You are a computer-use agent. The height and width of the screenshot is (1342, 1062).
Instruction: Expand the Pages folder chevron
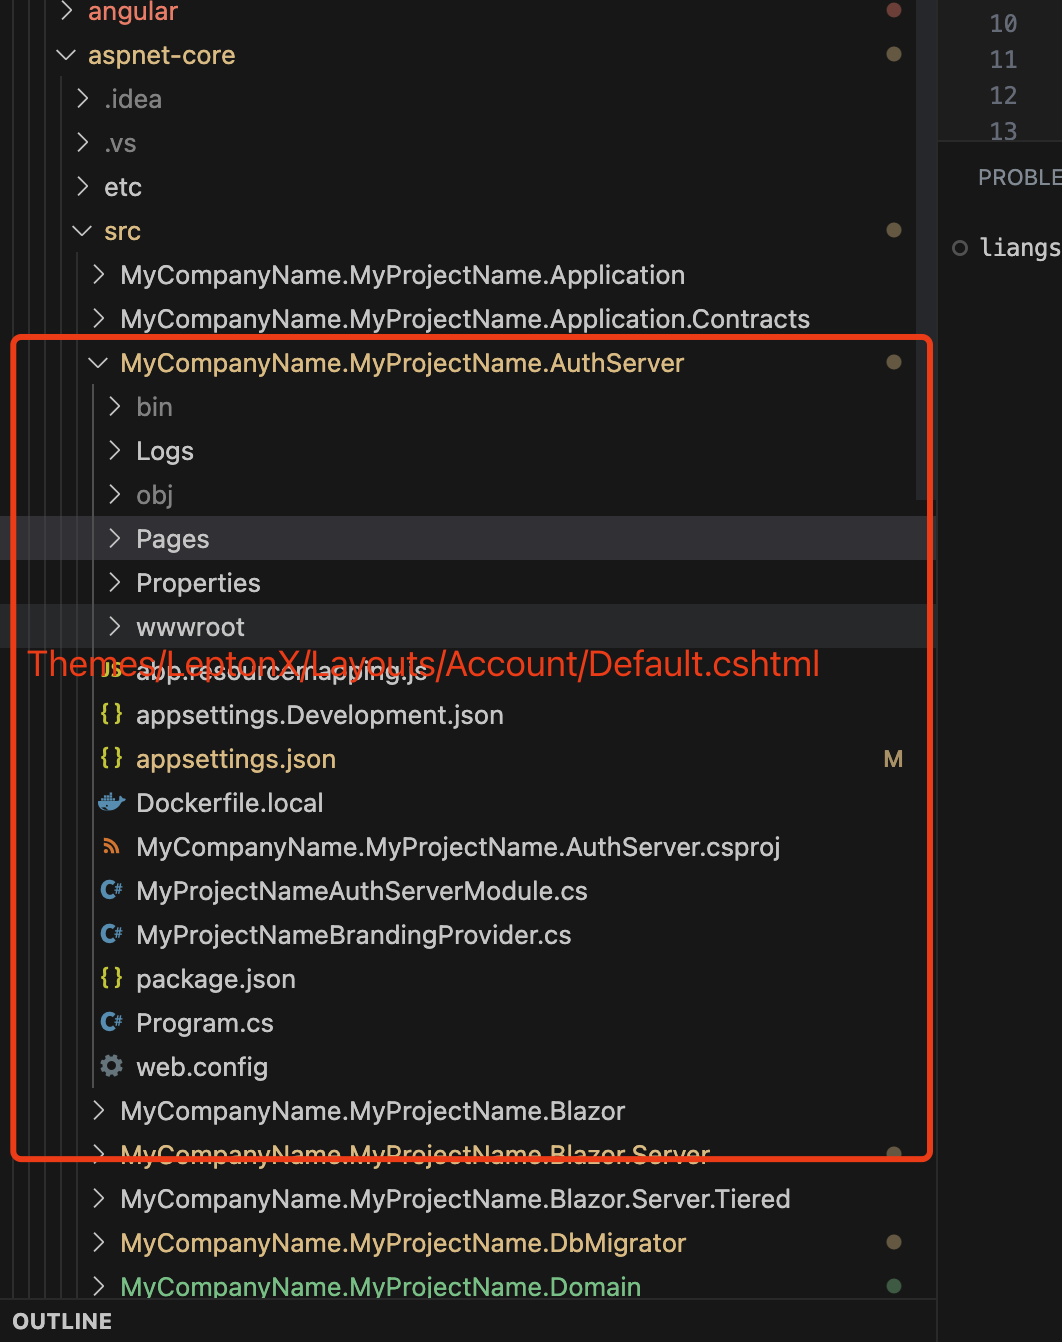(115, 539)
